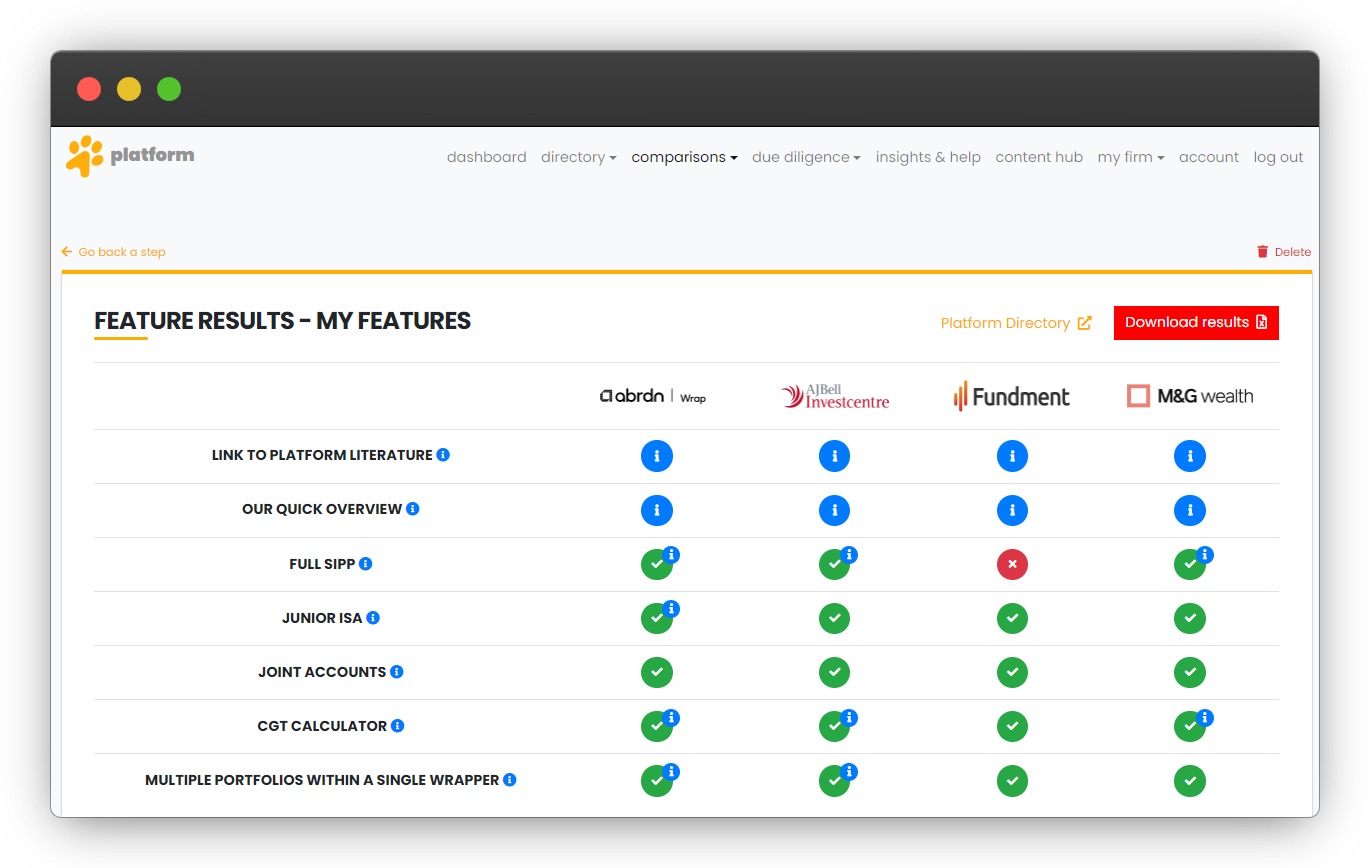Open the content hub page
The height and width of the screenshot is (868, 1370).
click(1039, 157)
